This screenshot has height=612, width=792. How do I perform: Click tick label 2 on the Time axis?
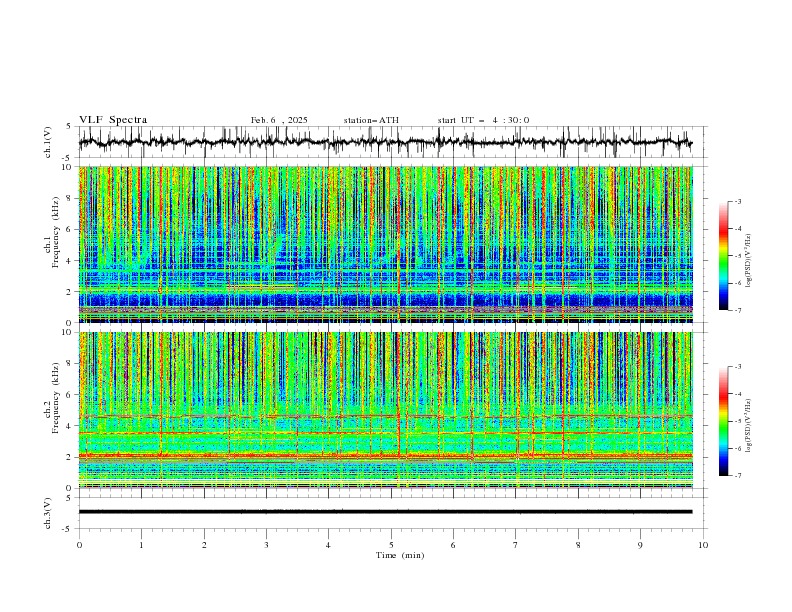click(204, 545)
